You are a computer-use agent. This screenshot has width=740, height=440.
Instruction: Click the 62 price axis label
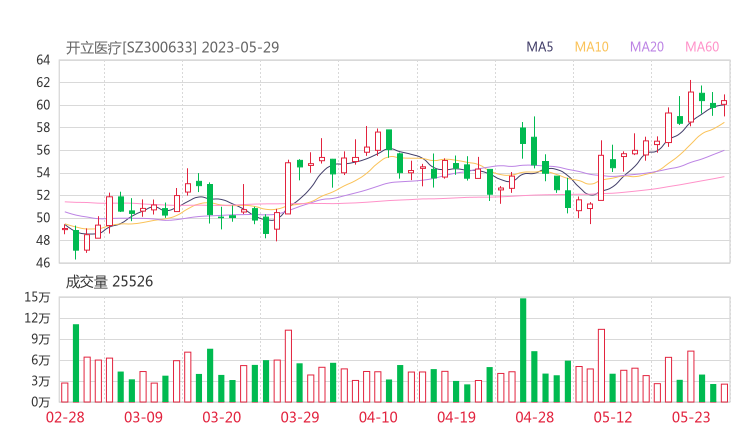click(43, 83)
